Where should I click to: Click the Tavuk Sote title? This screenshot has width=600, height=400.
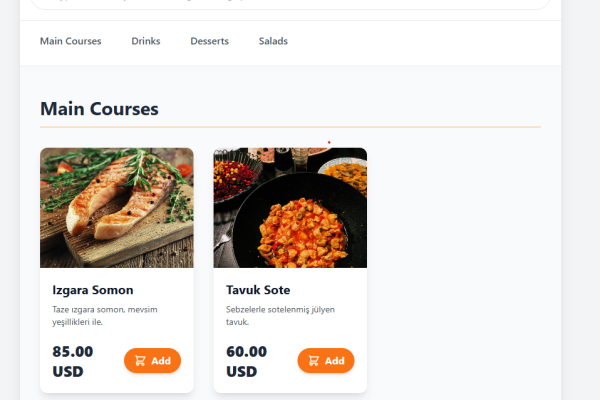[258, 290]
